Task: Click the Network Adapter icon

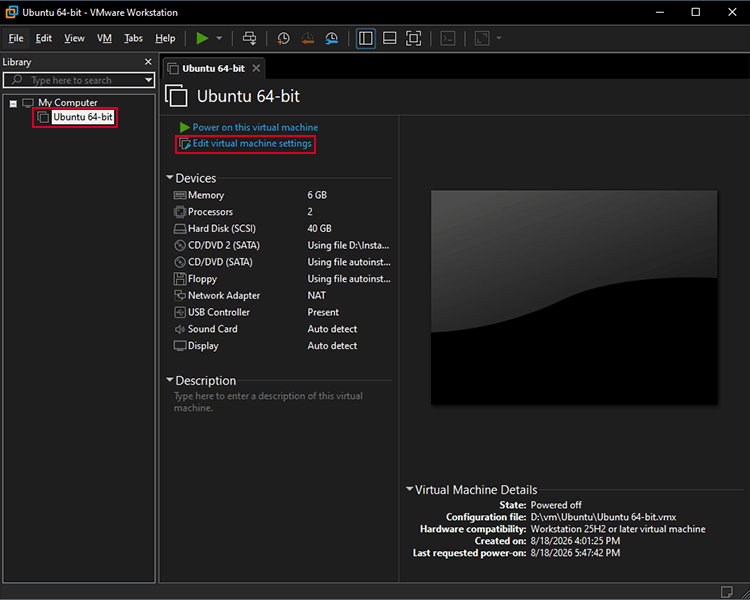Action: point(180,296)
